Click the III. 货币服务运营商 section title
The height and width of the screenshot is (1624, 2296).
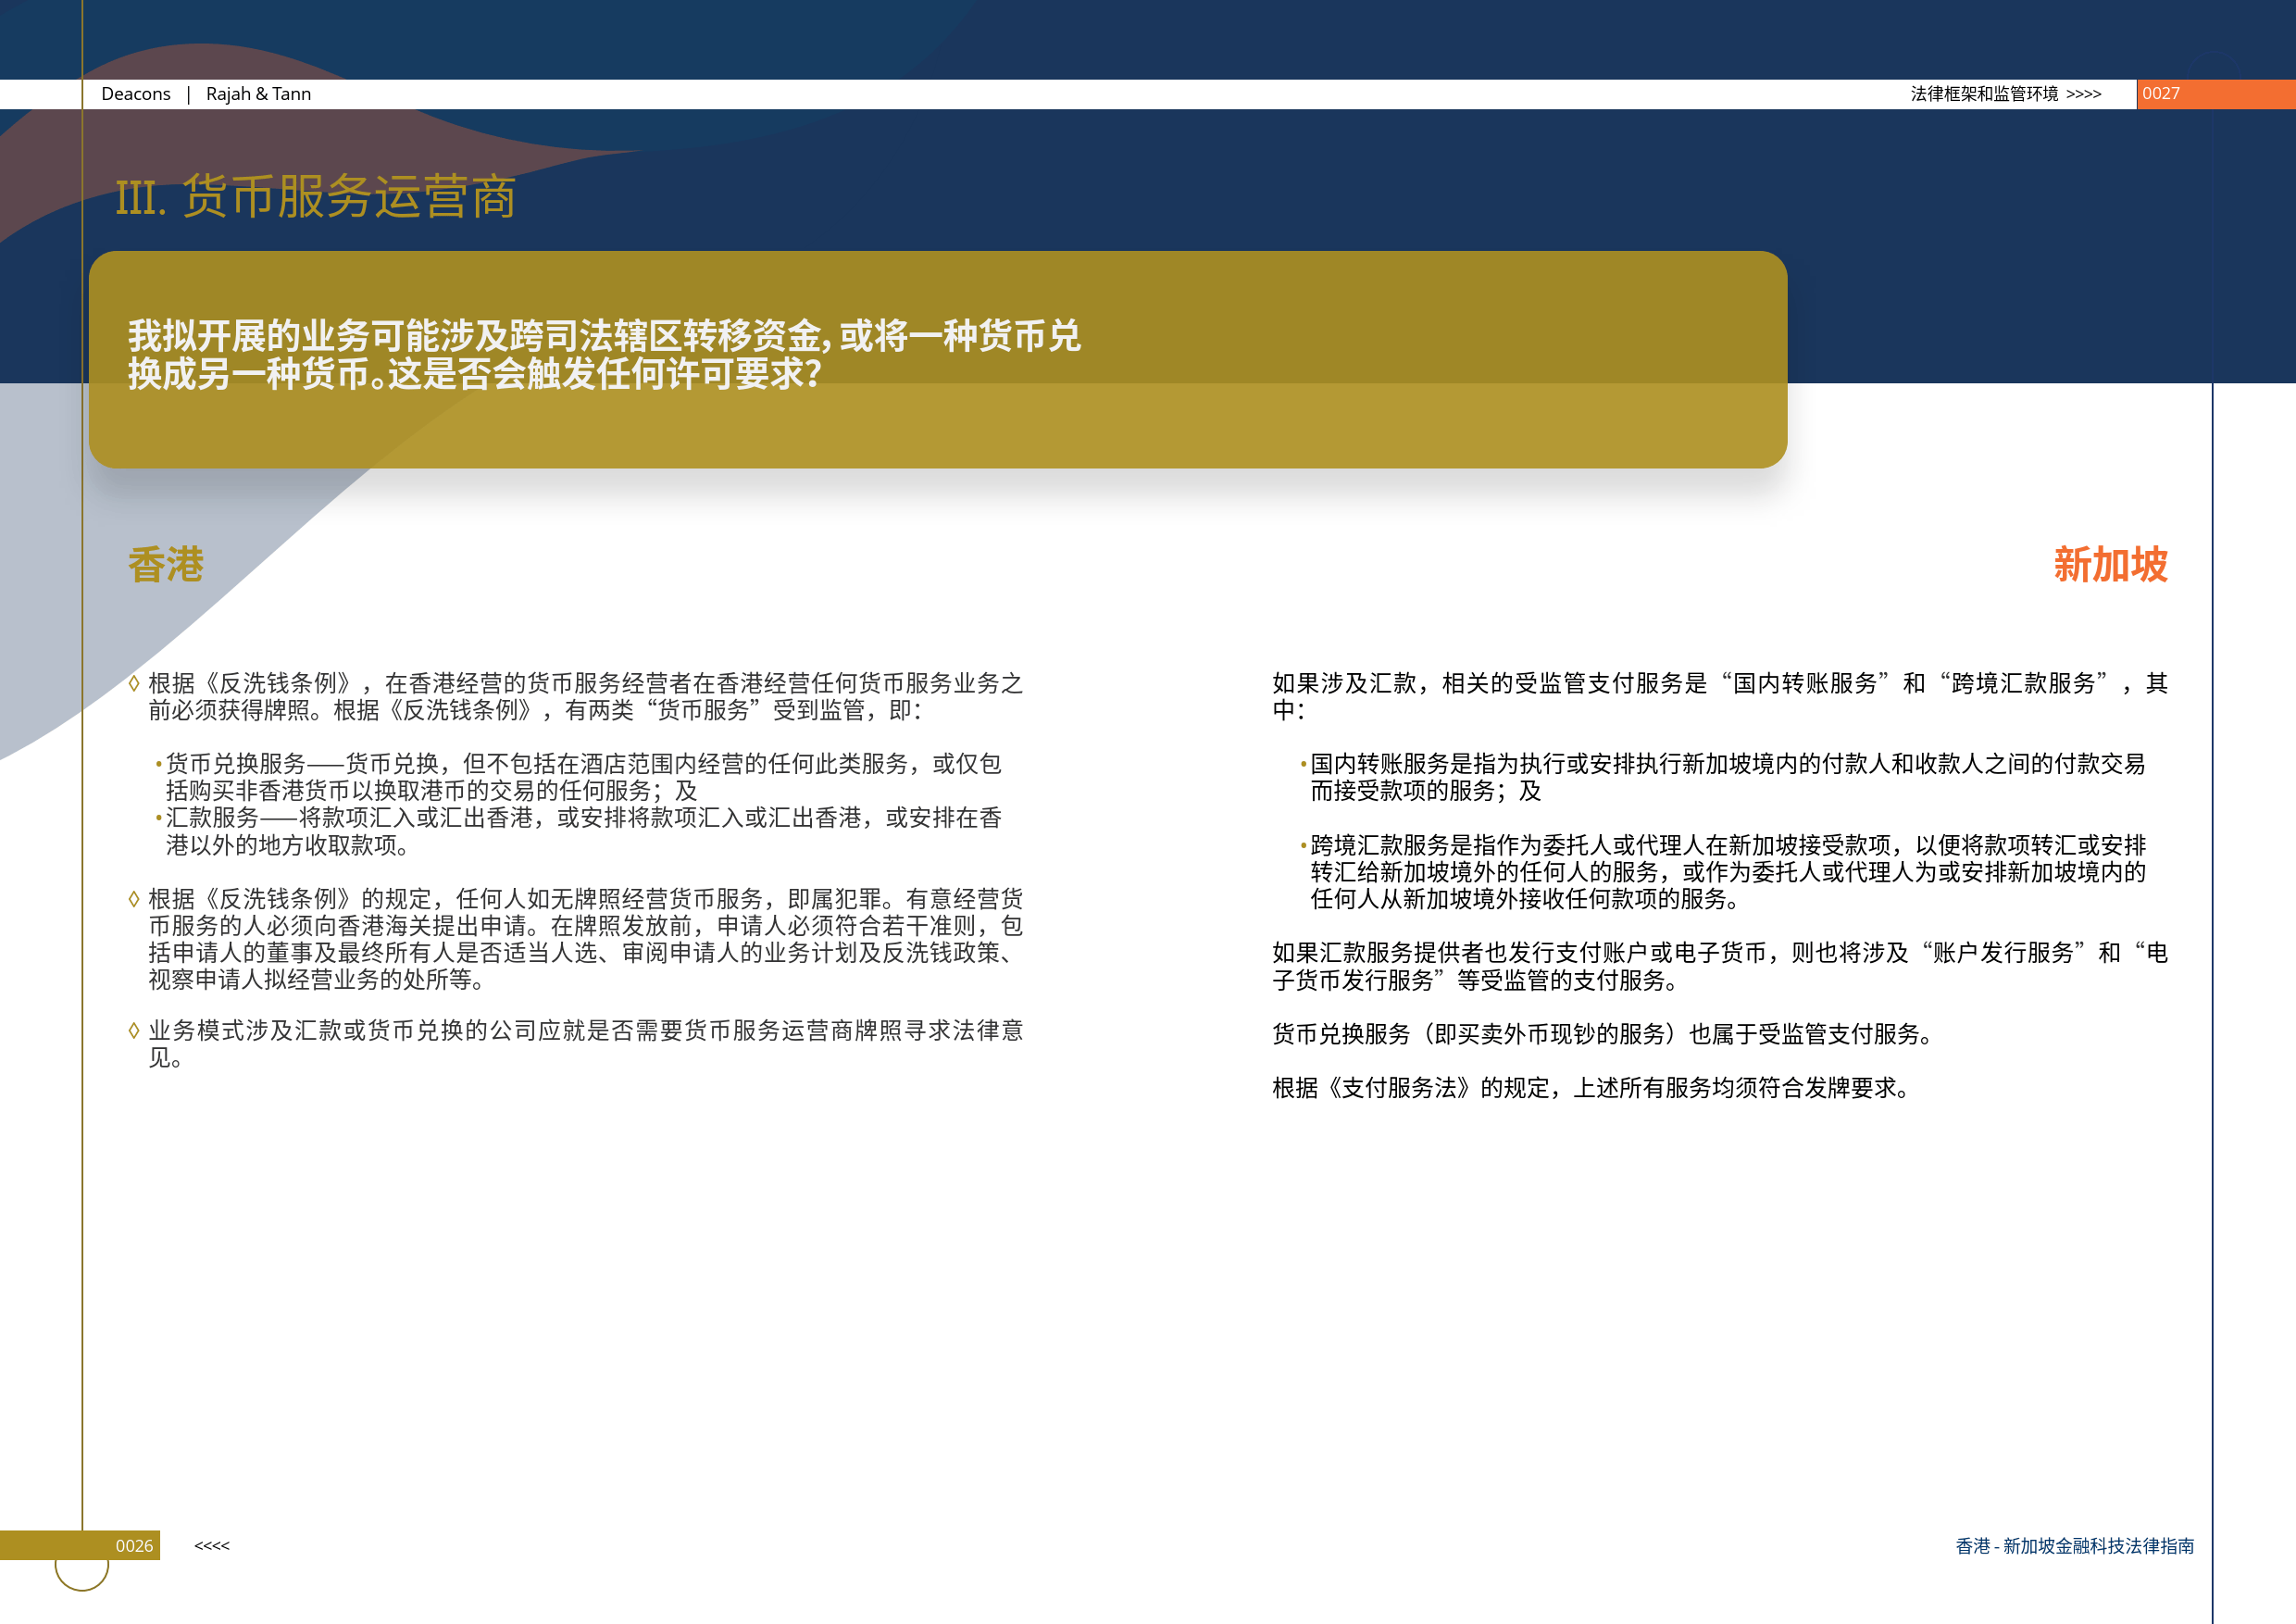point(316,196)
